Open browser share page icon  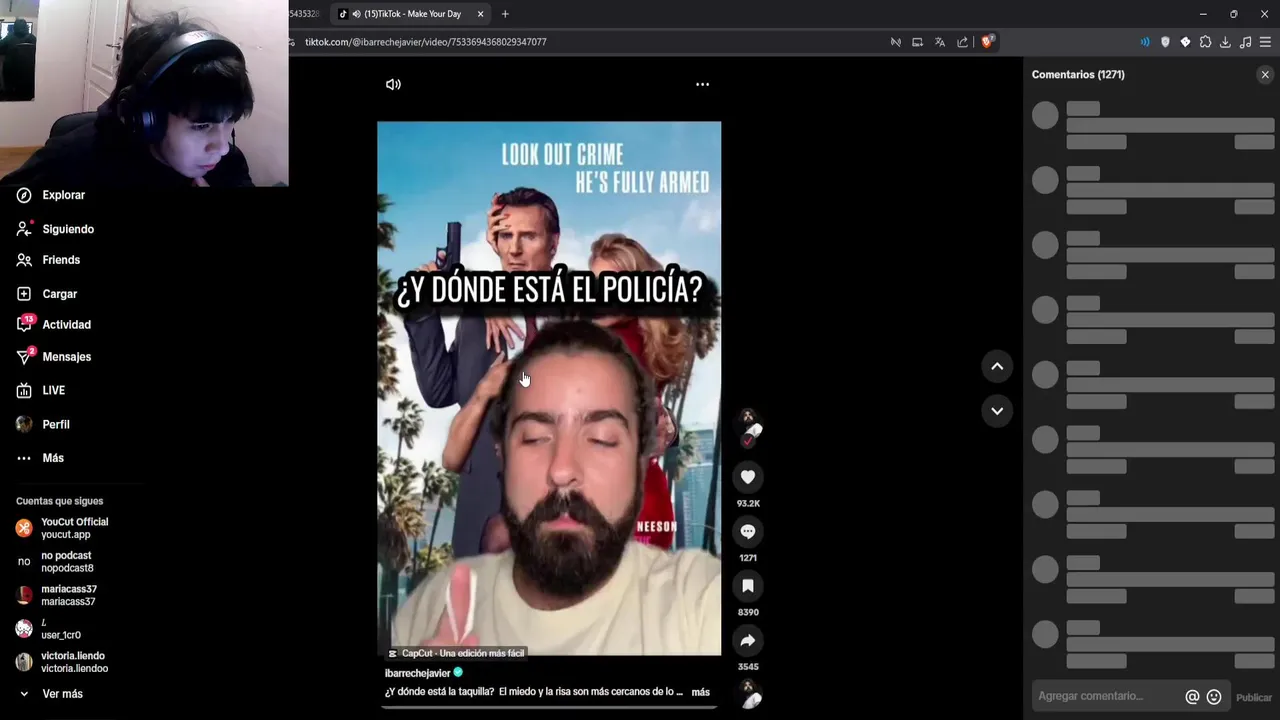coord(962,42)
